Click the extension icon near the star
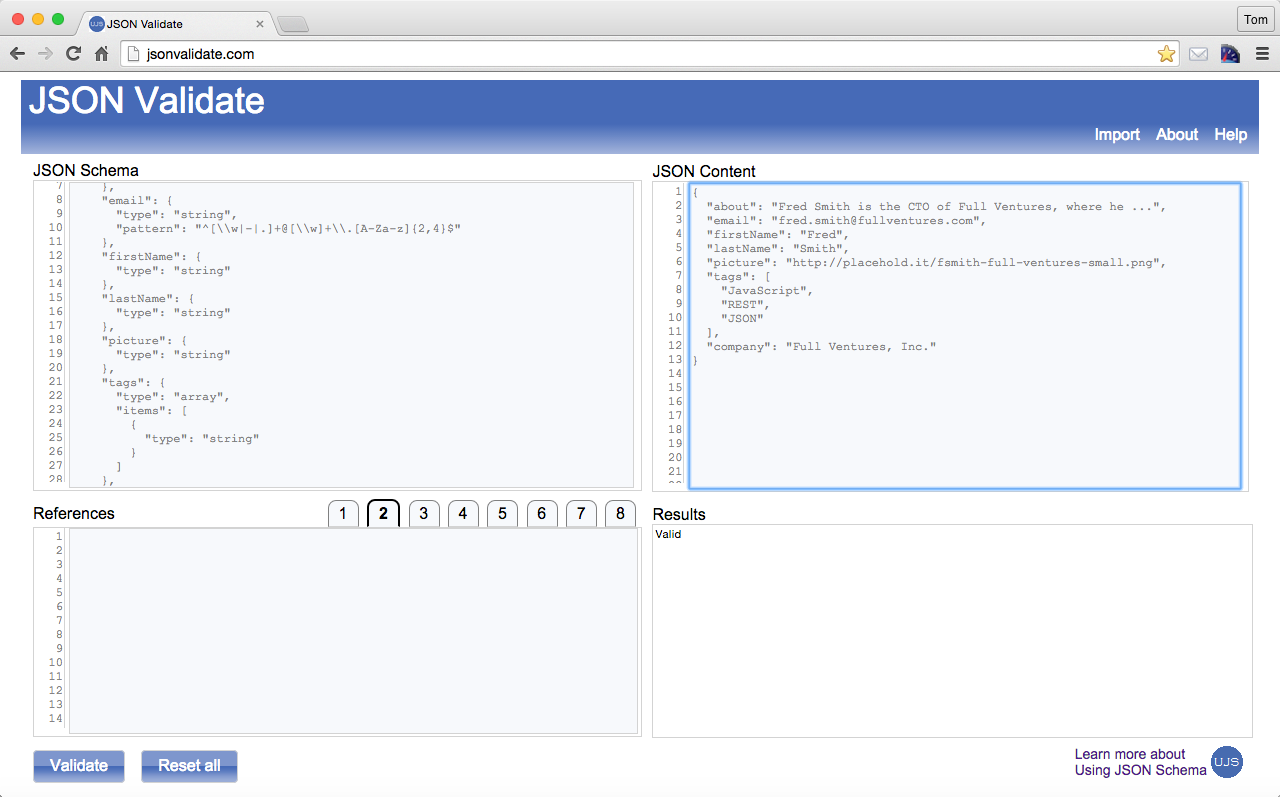Screen dimensions: 1280x797 tap(1229, 53)
